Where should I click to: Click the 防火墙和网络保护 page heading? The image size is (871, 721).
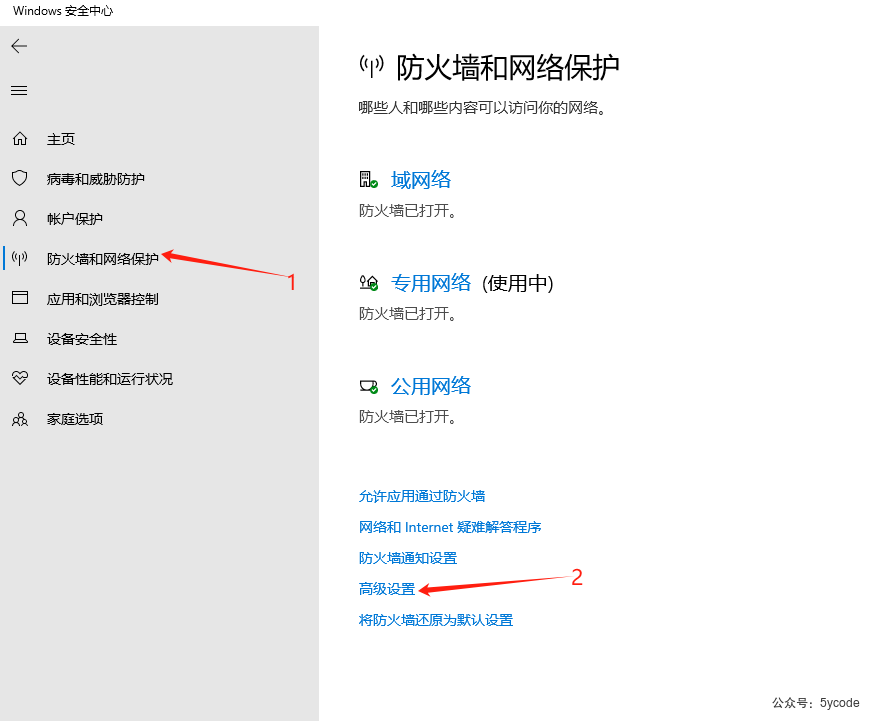tap(508, 68)
